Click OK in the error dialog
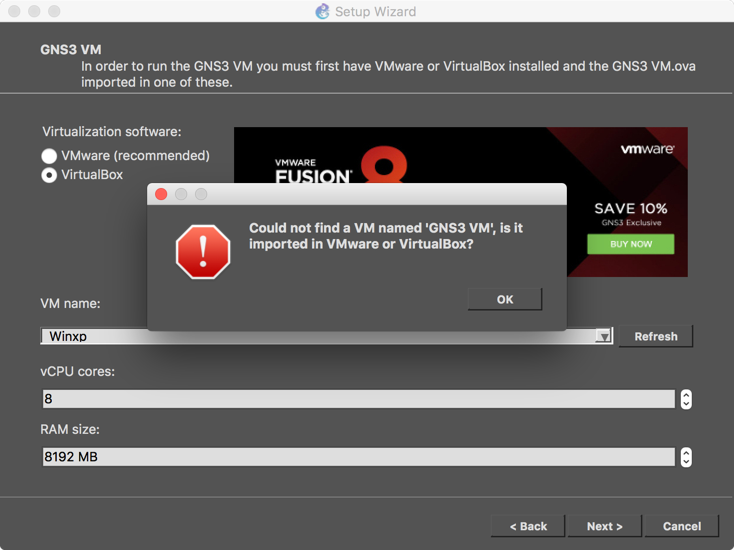 [x=505, y=299]
